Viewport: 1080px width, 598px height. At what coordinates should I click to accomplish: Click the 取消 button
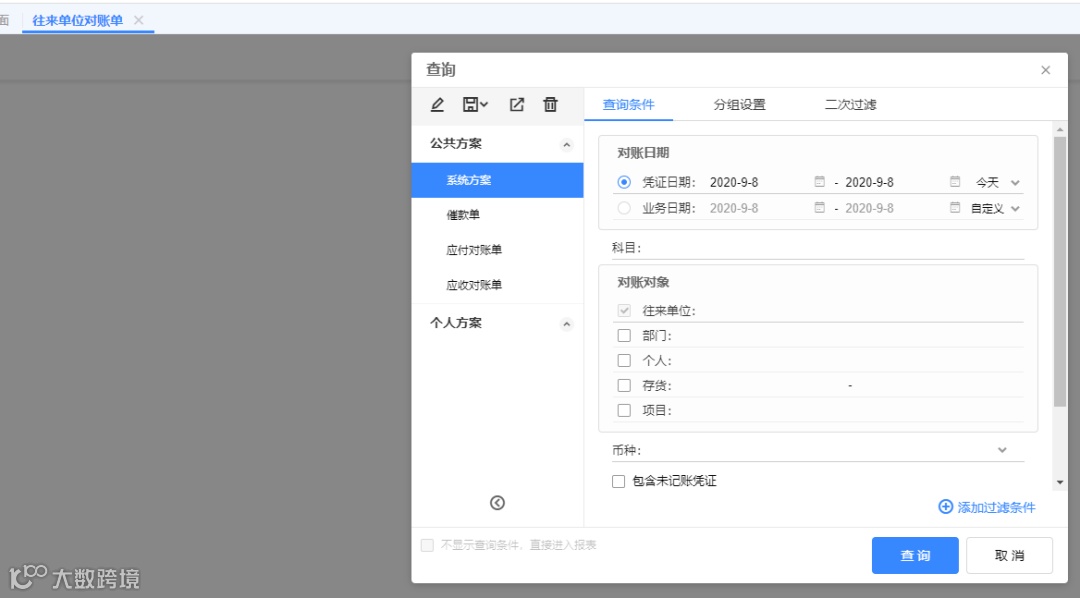click(x=1009, y=555)
